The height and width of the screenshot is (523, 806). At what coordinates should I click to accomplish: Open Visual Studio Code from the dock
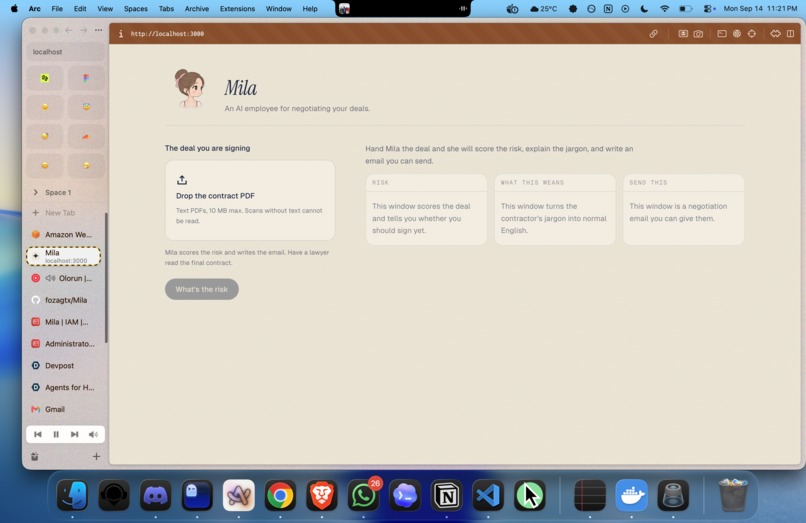tap(488, 496)
